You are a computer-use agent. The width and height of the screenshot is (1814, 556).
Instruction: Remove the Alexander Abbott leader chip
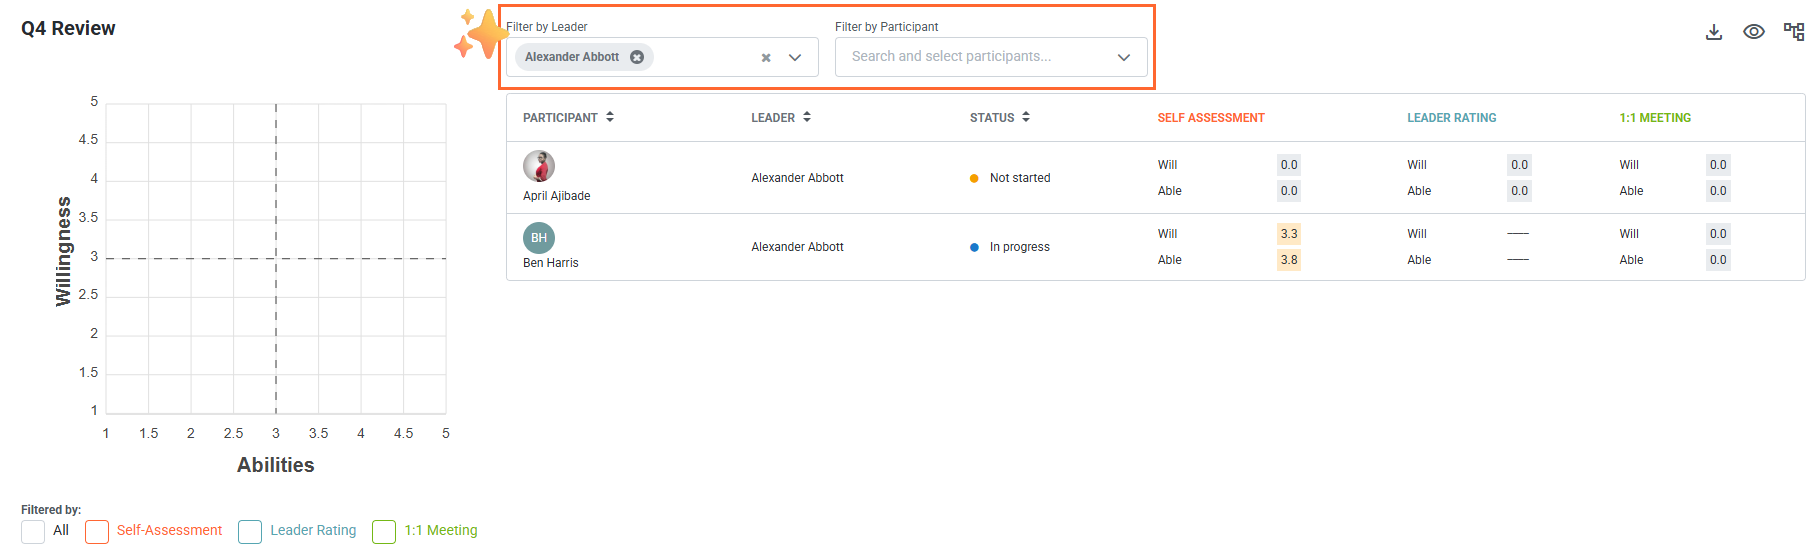(637, 57)
